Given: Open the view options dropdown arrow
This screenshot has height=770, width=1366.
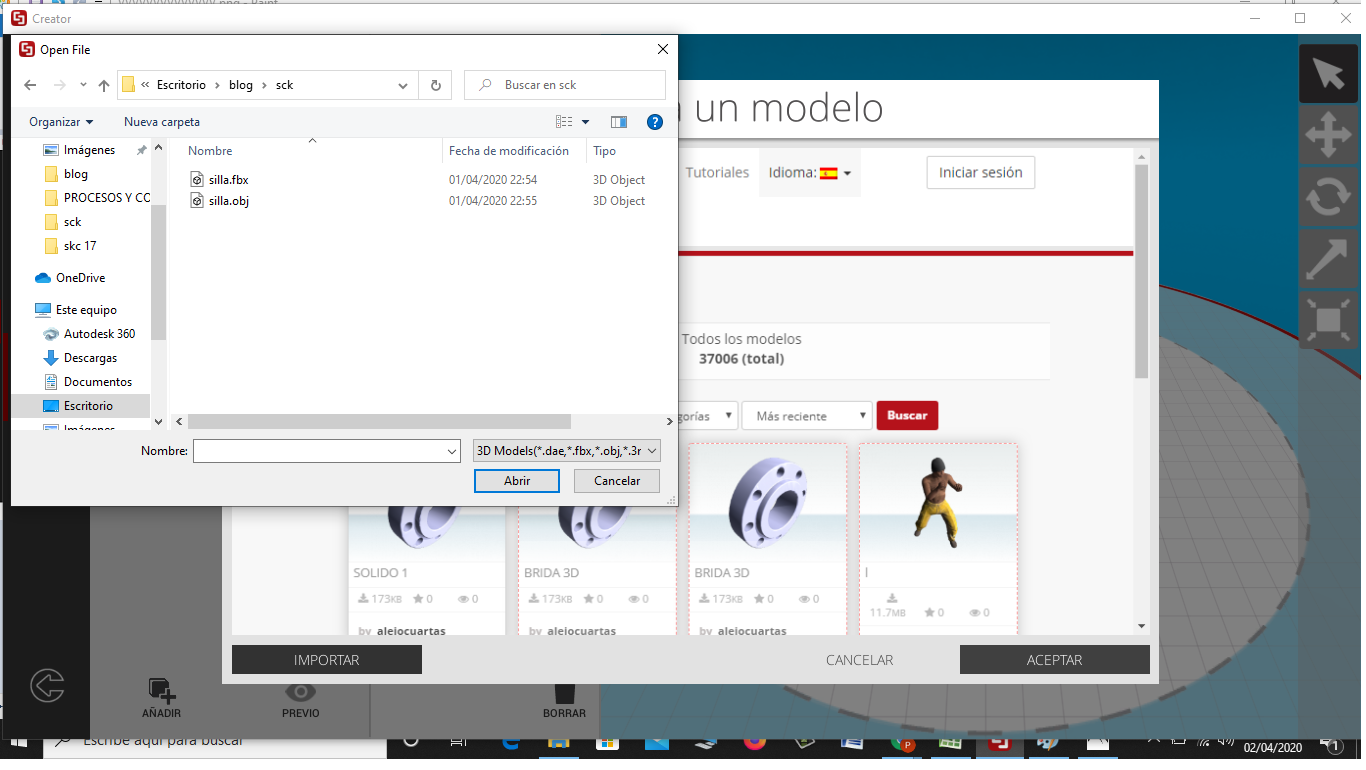Looking at the screenshot, I should coord(586,122).
